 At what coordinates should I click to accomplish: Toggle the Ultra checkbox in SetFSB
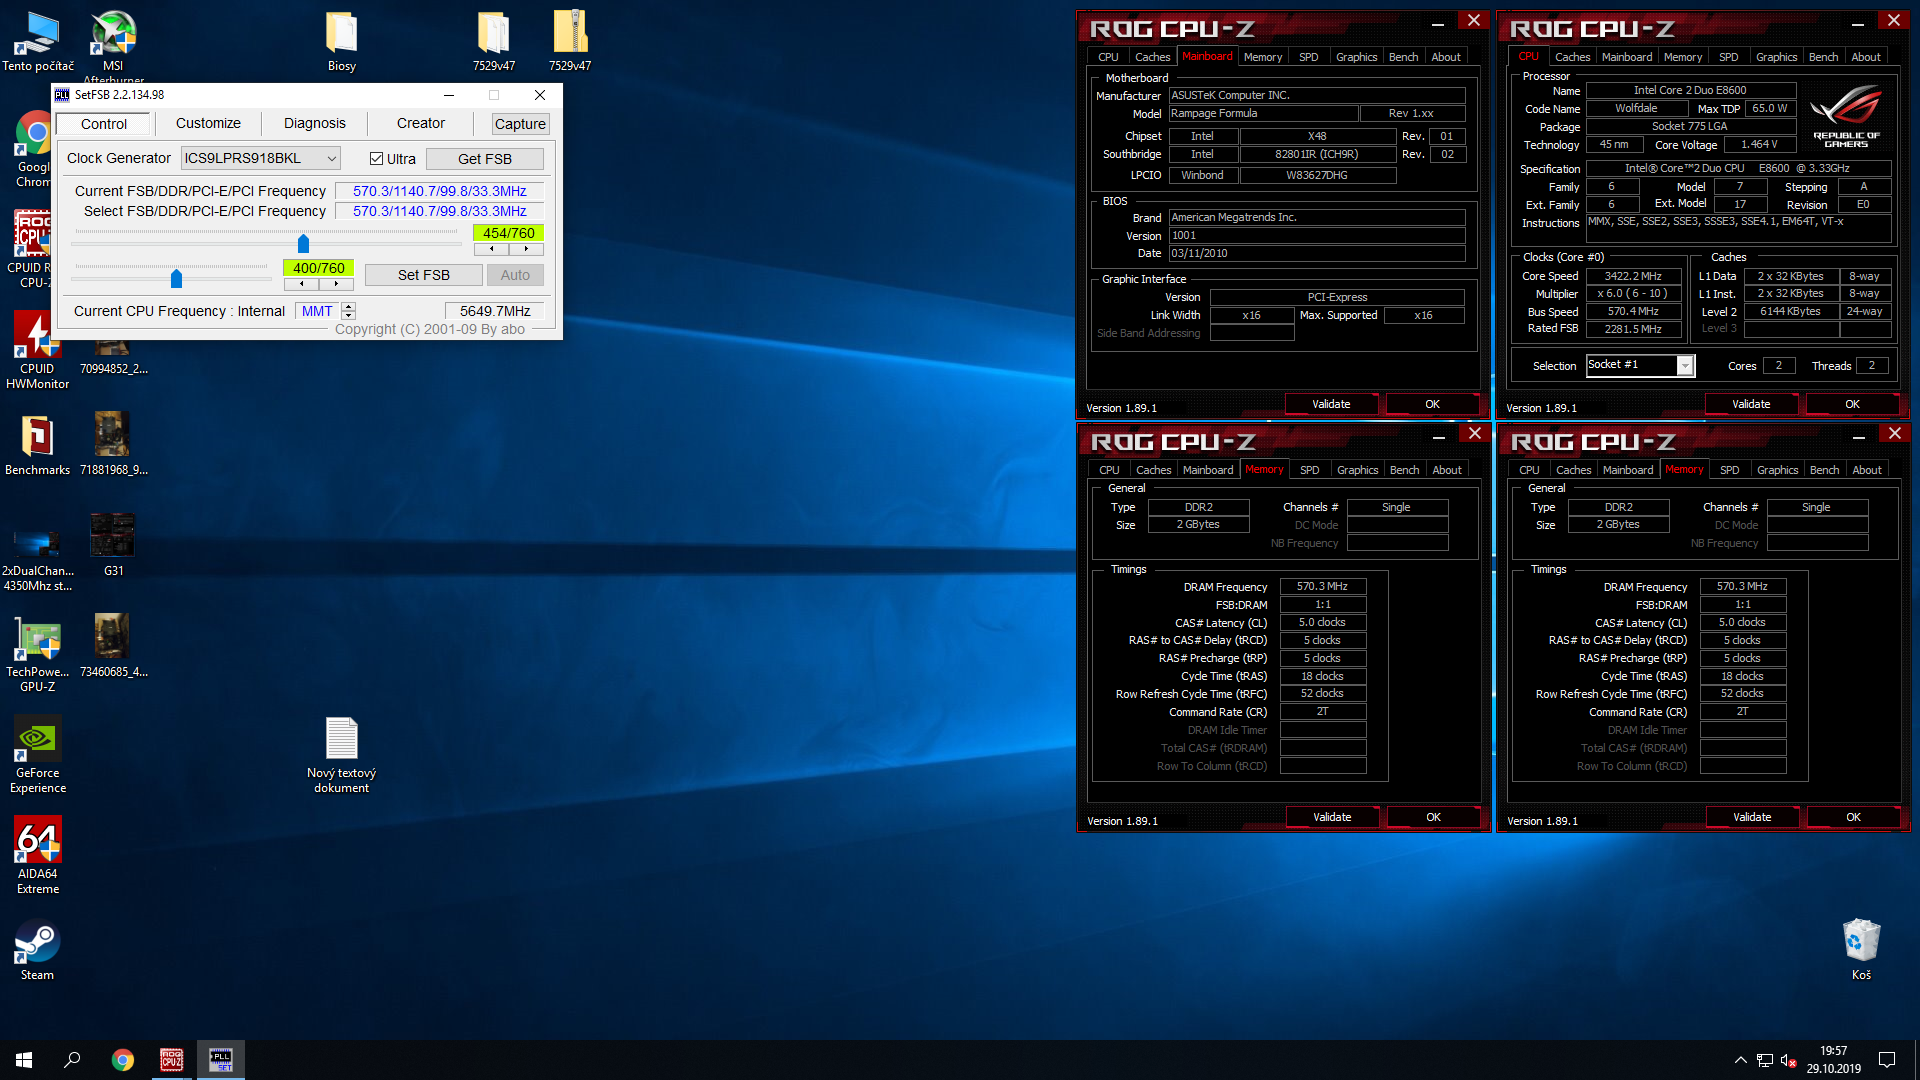click(x=377, y=158)
